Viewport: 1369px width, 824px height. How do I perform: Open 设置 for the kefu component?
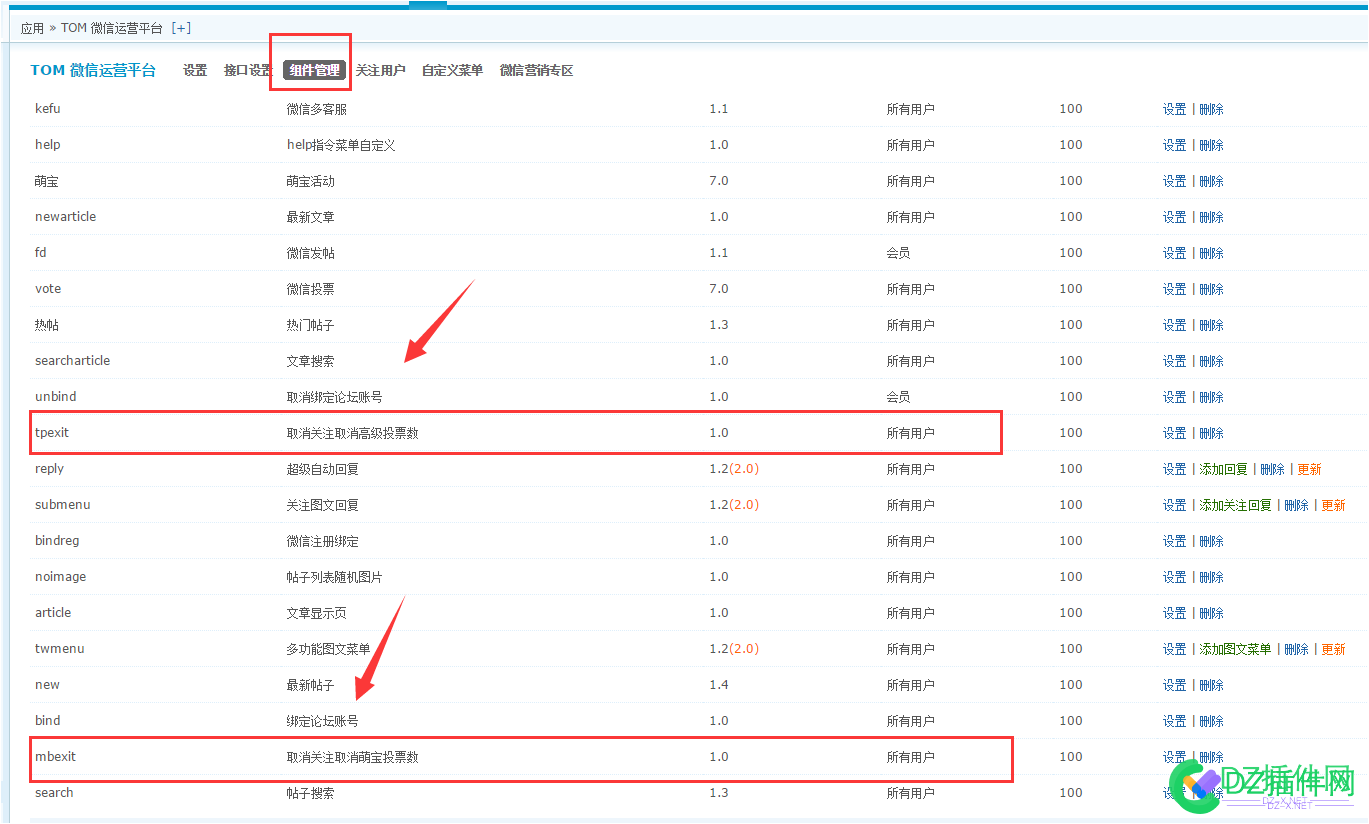click(x=1174, y=109)
